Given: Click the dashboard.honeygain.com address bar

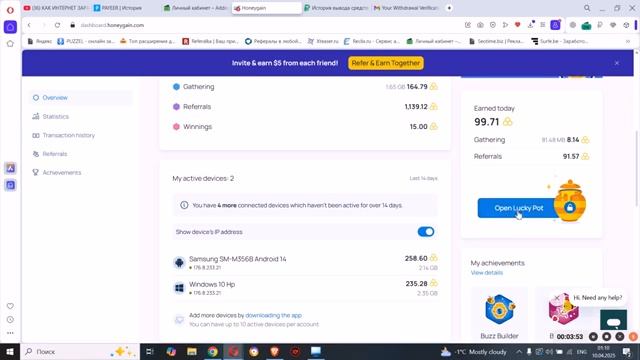Looking at the screenshot, I should [112, 25].
